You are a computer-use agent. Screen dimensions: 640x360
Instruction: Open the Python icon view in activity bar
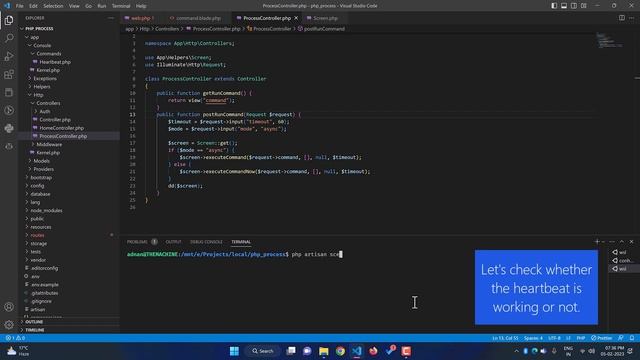point(9,128)
